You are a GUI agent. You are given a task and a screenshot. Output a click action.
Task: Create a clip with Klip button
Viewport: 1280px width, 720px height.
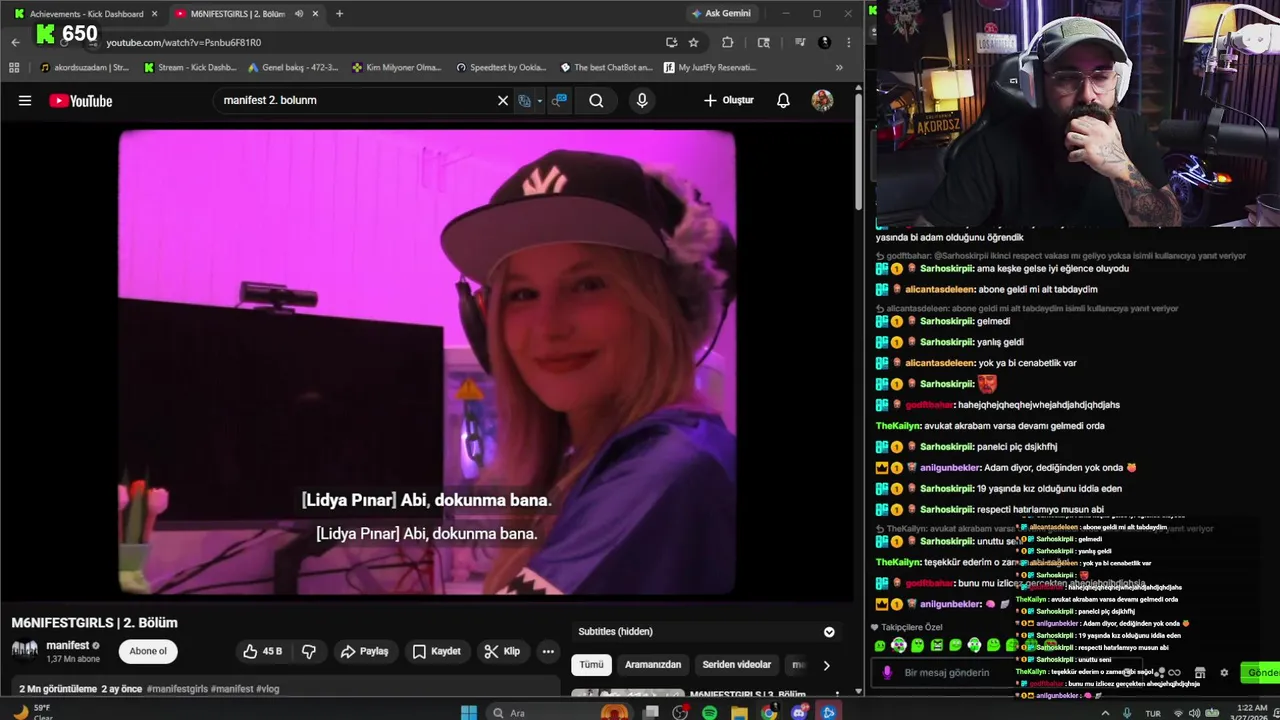(502, 651)
